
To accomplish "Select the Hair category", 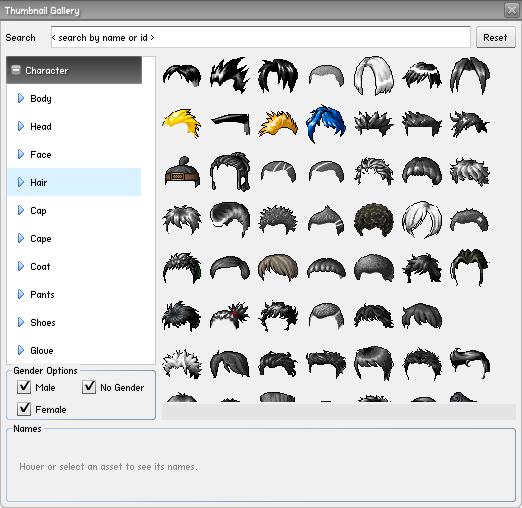I will 74,182.
